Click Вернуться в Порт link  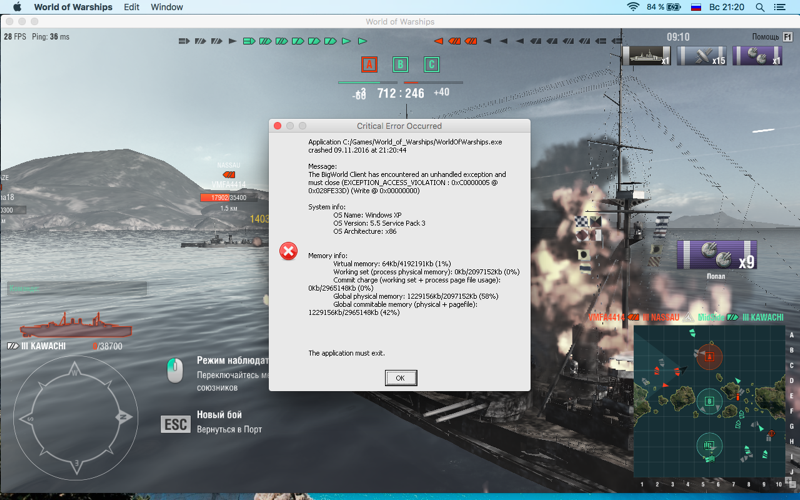click(229, 430)
